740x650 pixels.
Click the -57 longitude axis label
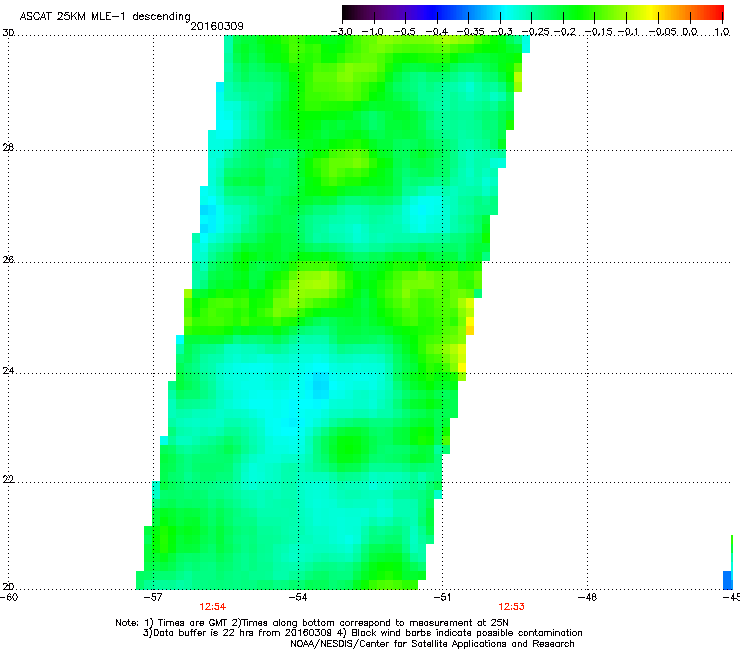pyautogui.click(x=153, y=597)
